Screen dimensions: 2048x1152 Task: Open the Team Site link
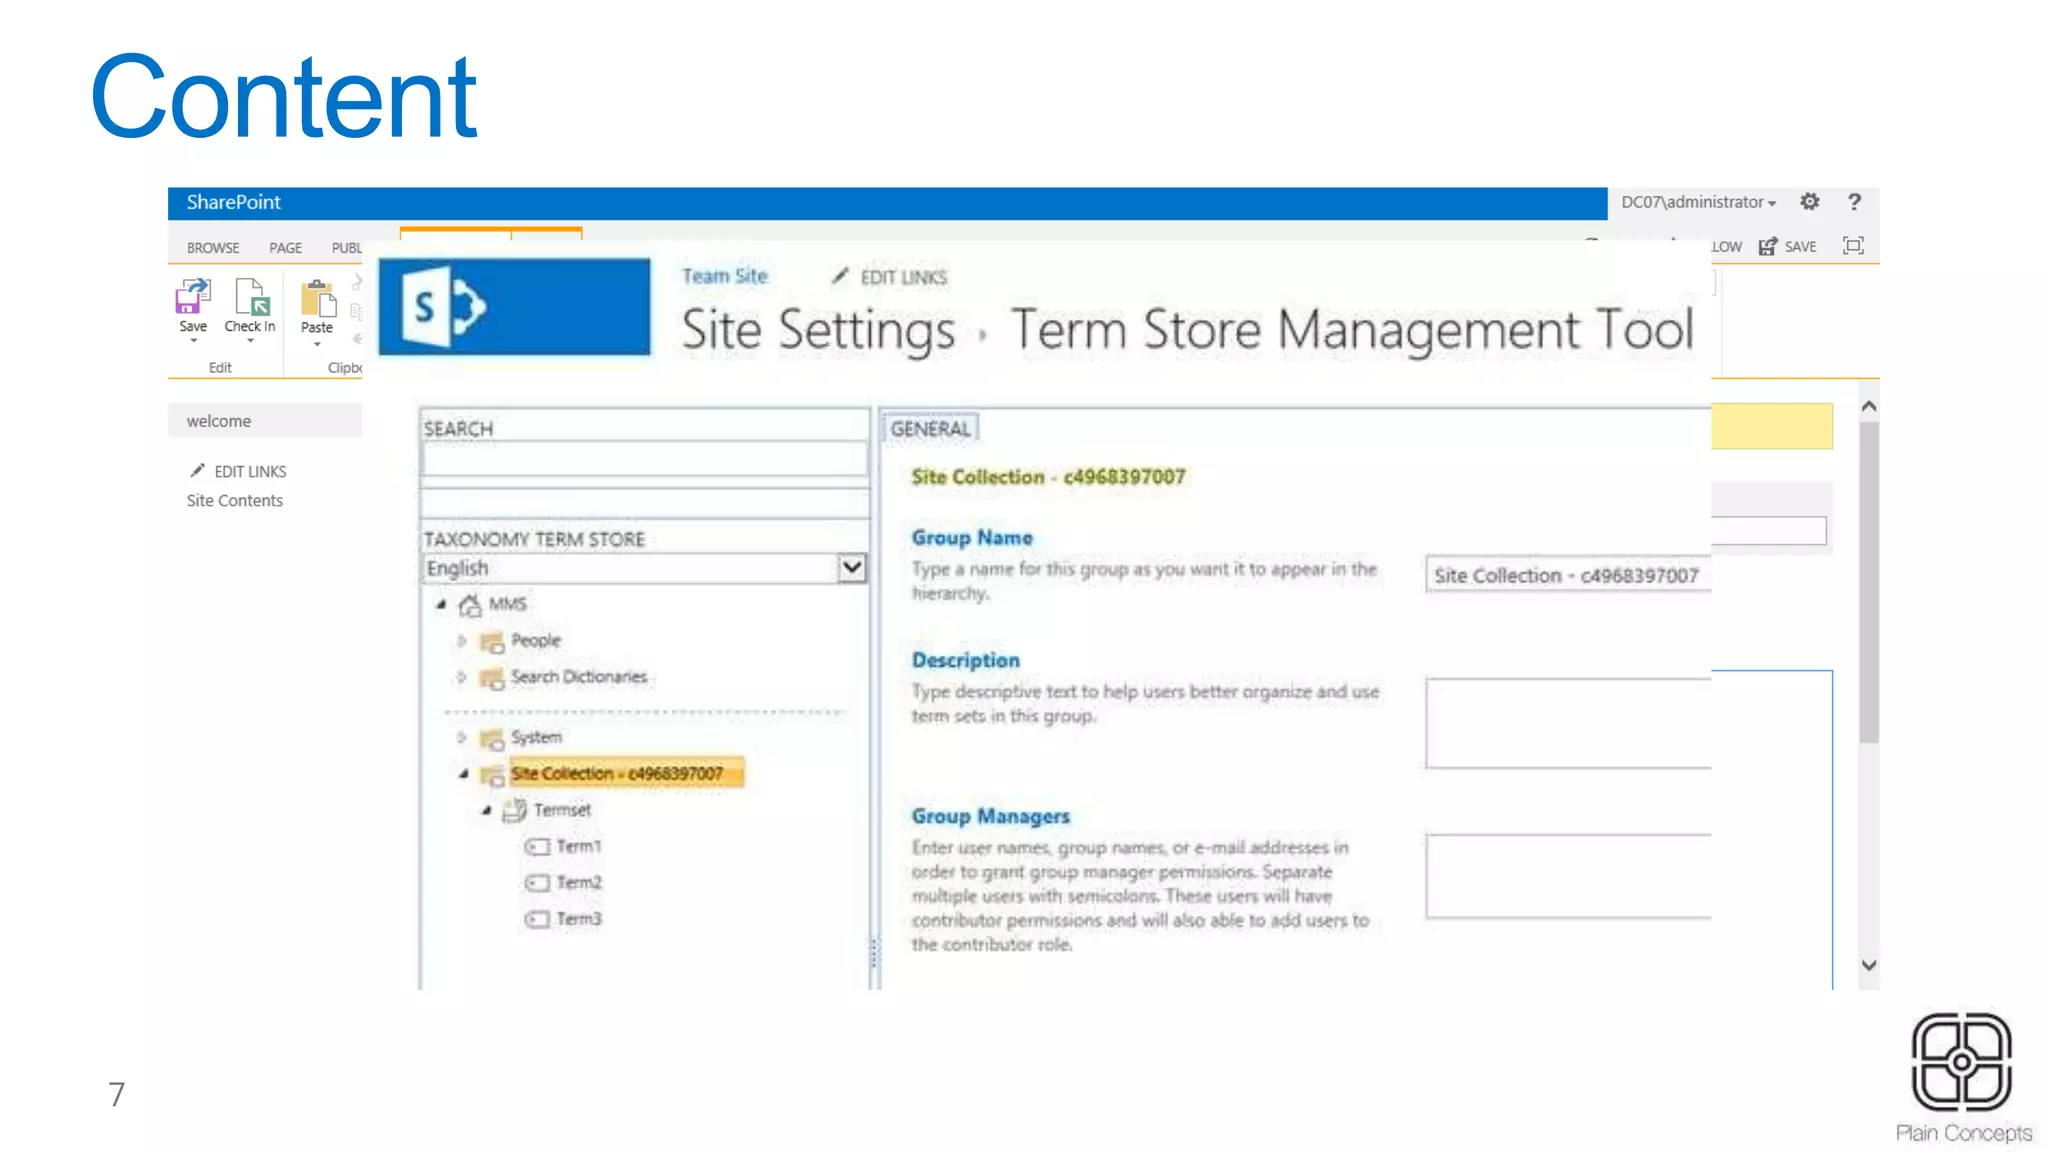click(724, 276)
